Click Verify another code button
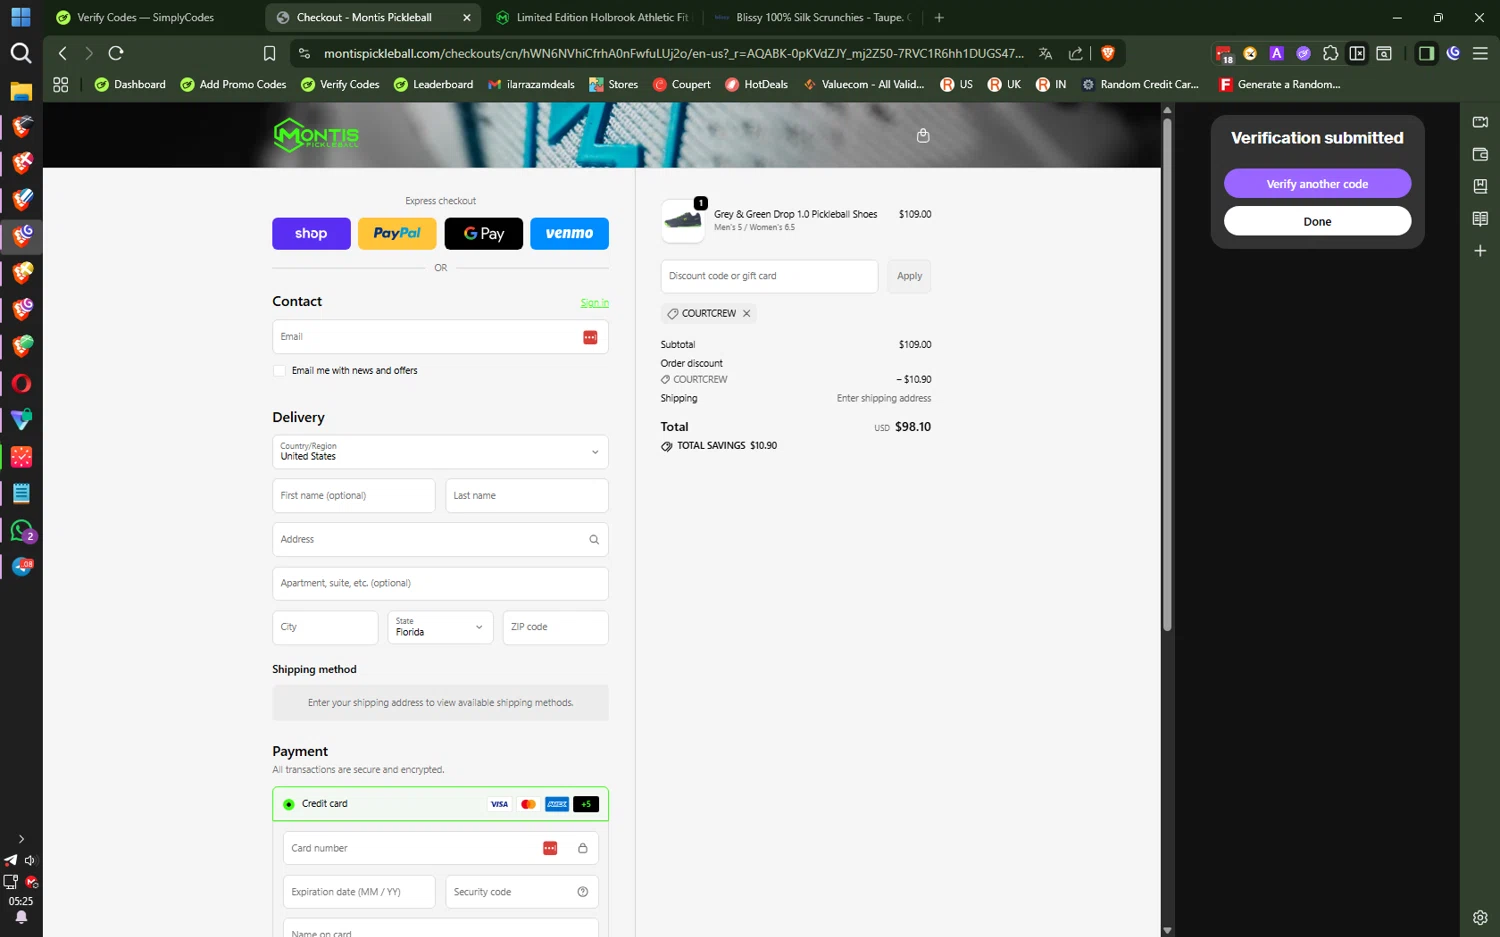1500x937 pixels. pyautogui.click(x=1317, y=184)
